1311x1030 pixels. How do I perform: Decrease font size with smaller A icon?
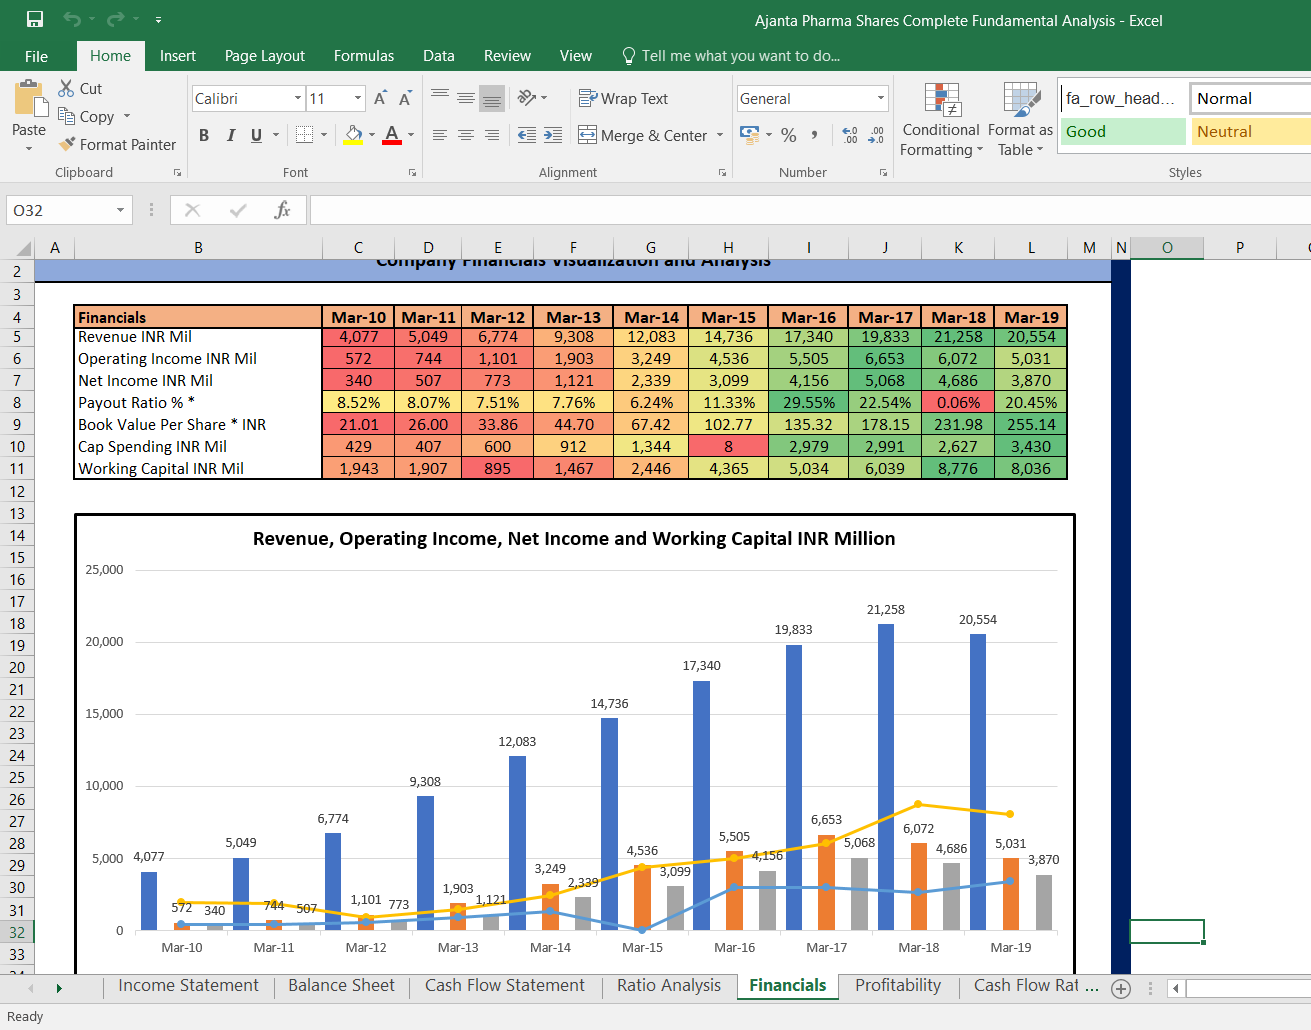pos(405,98)
